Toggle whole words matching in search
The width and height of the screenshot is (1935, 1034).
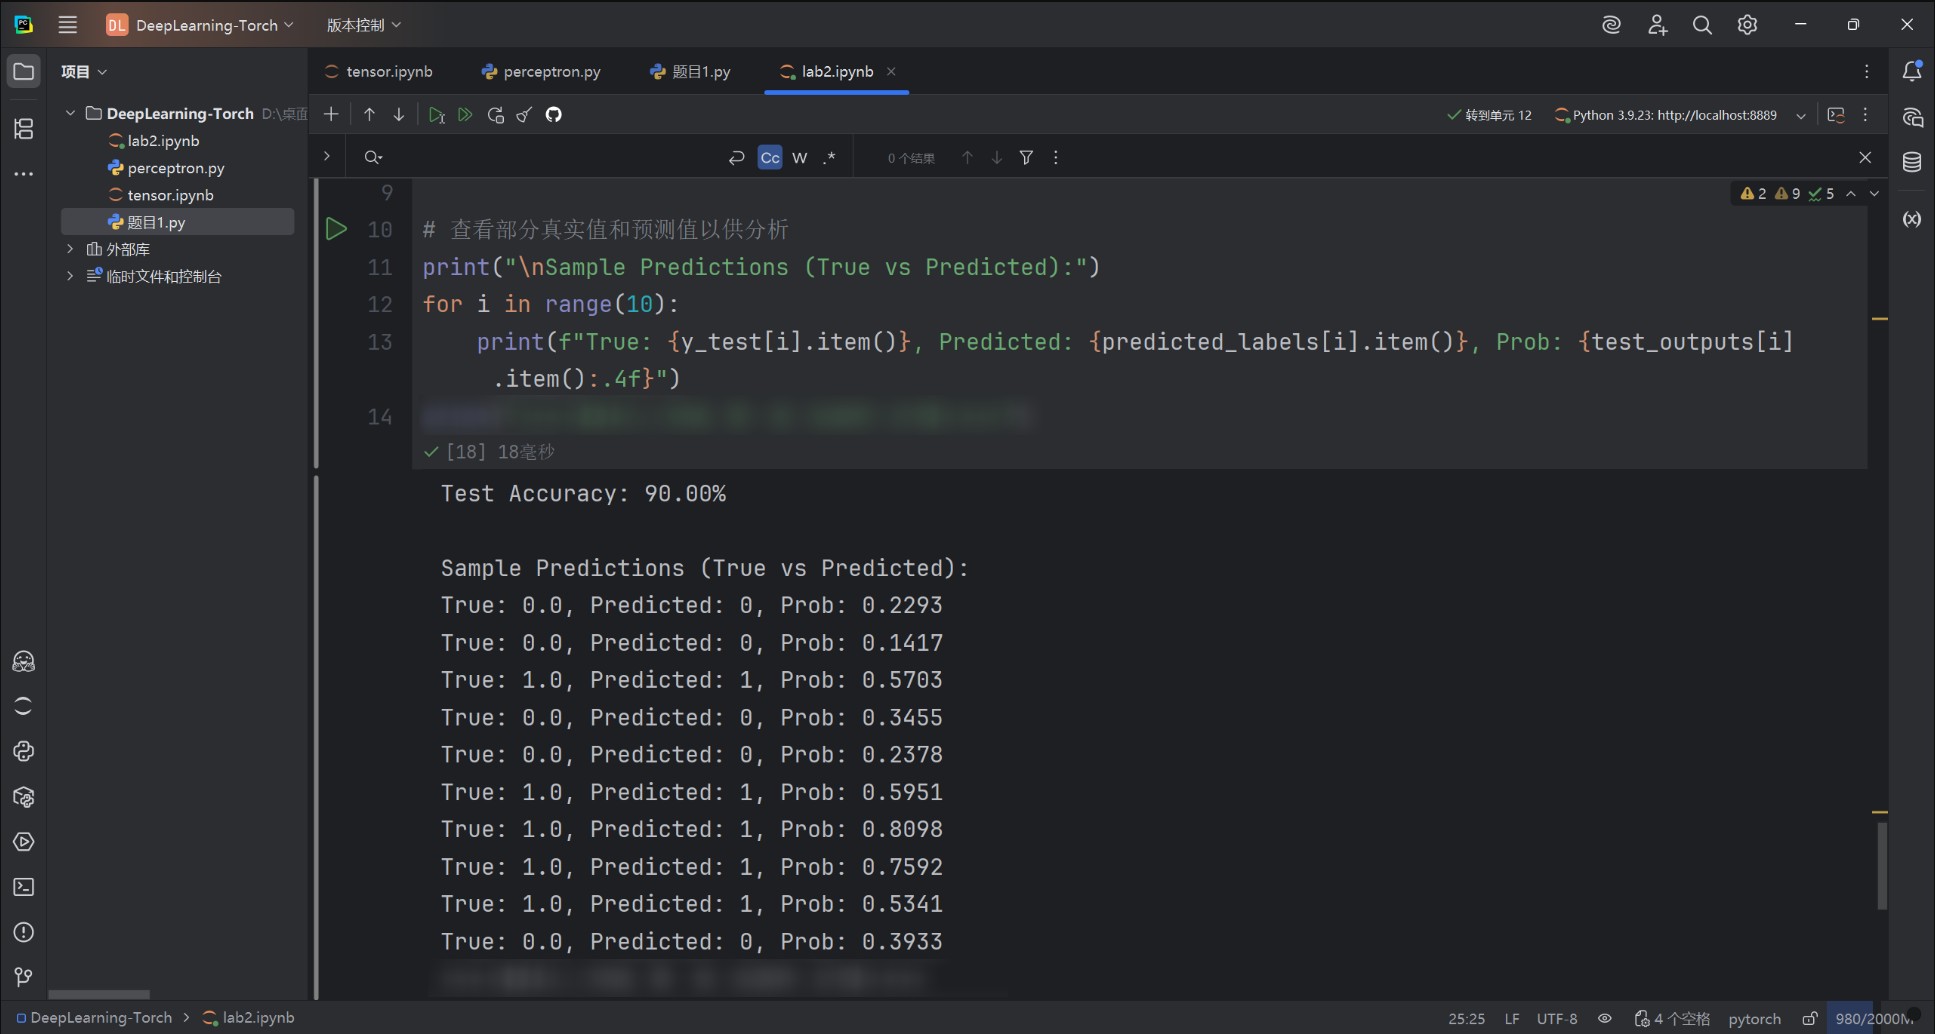point(799,157)
